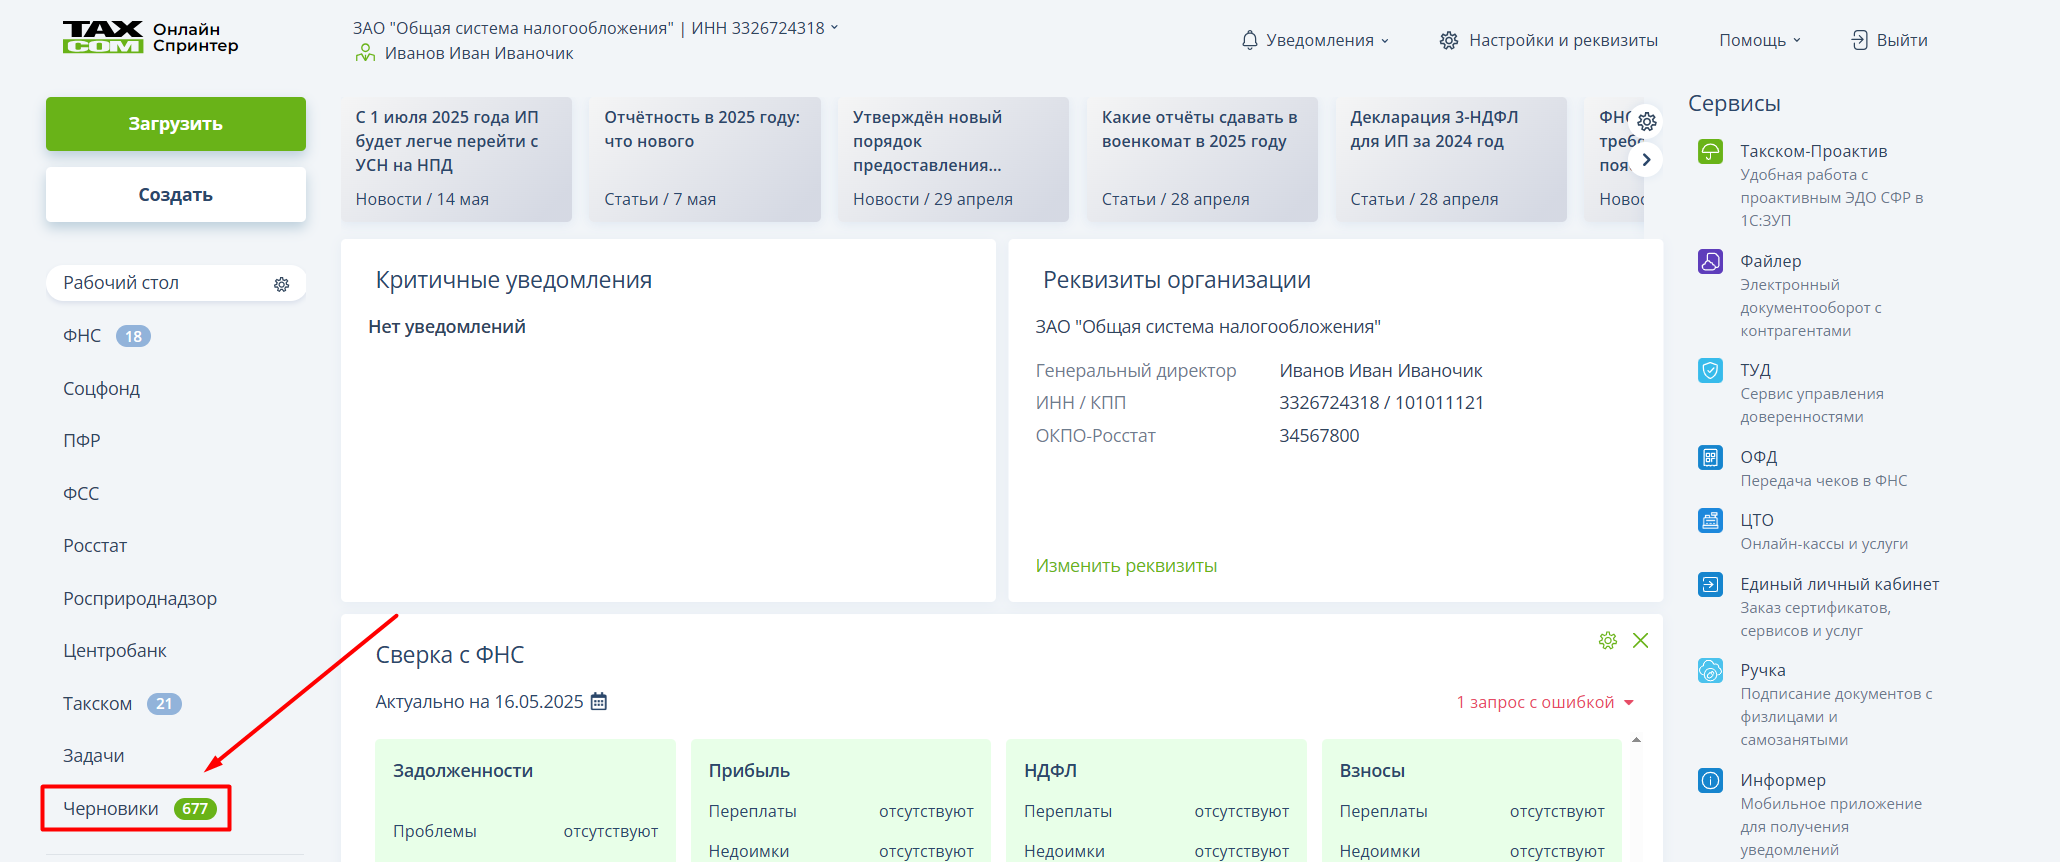Open the Центробанк section
2060x862 pixels.
tap(115, 651)
